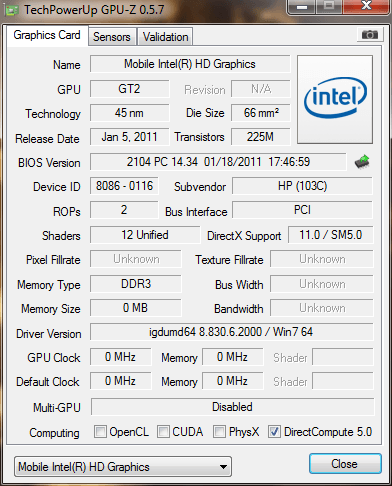The image size is (392, 486).
Task: Click the Memory Type field showing DDR3
Action: tap(136, 284)
